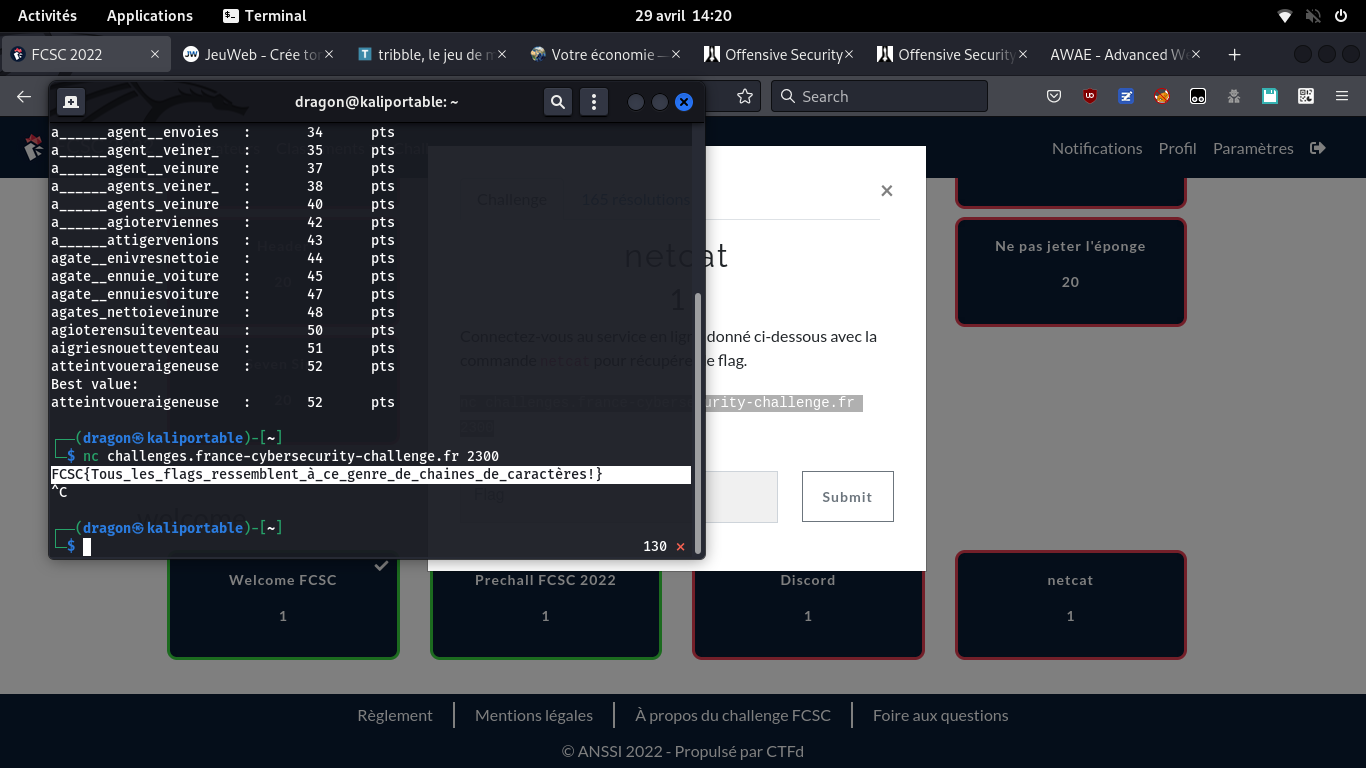1366x768 pixels.
Task: Open the terminal search icon
Action: coord(558,101)
